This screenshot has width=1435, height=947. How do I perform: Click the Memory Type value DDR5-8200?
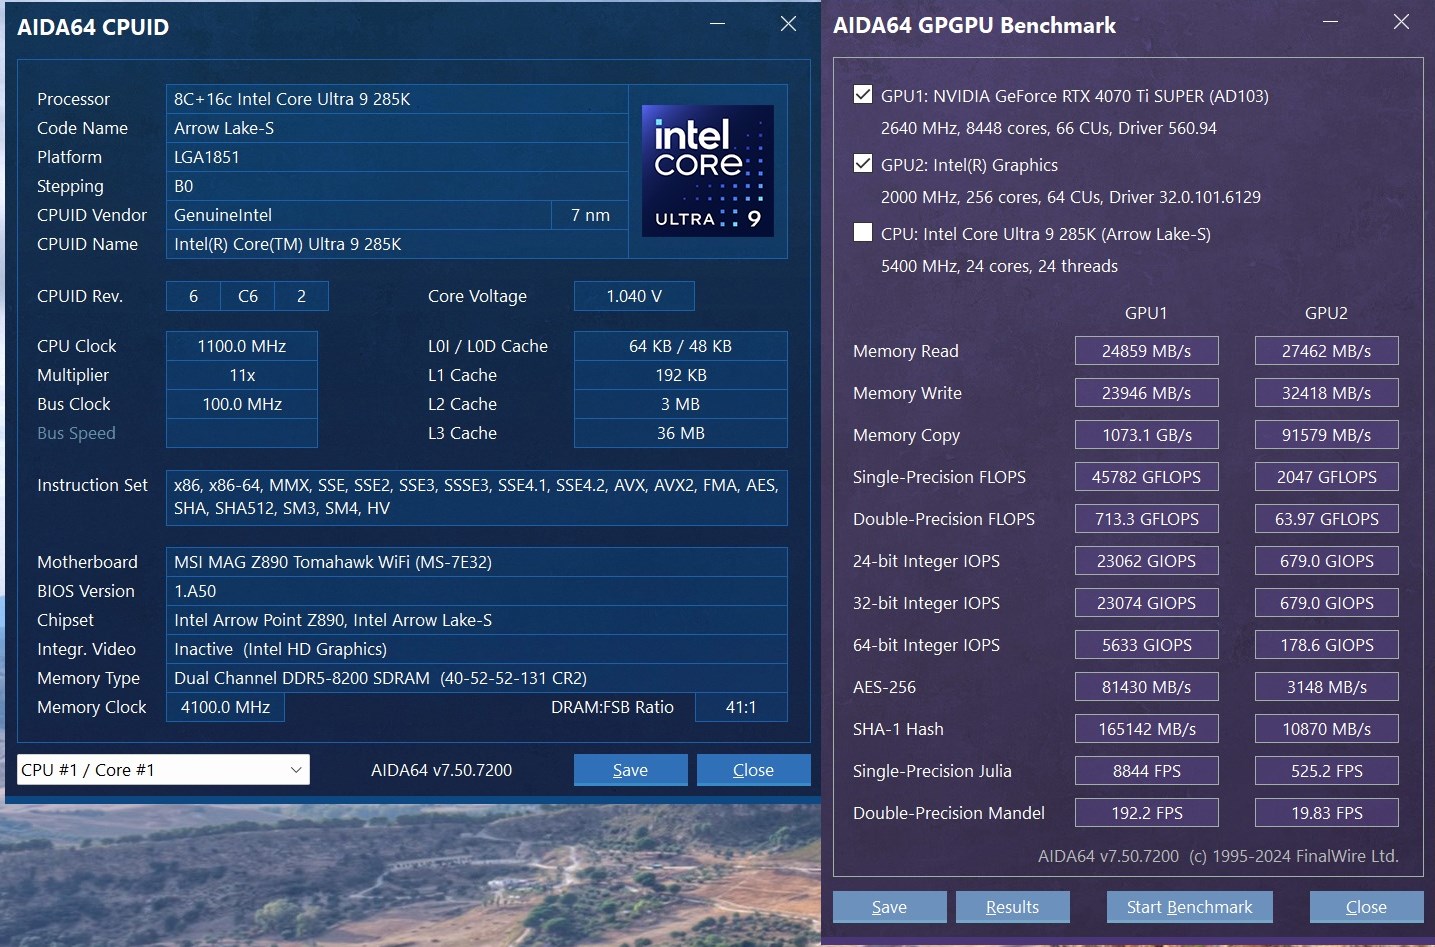coord(477,678)
